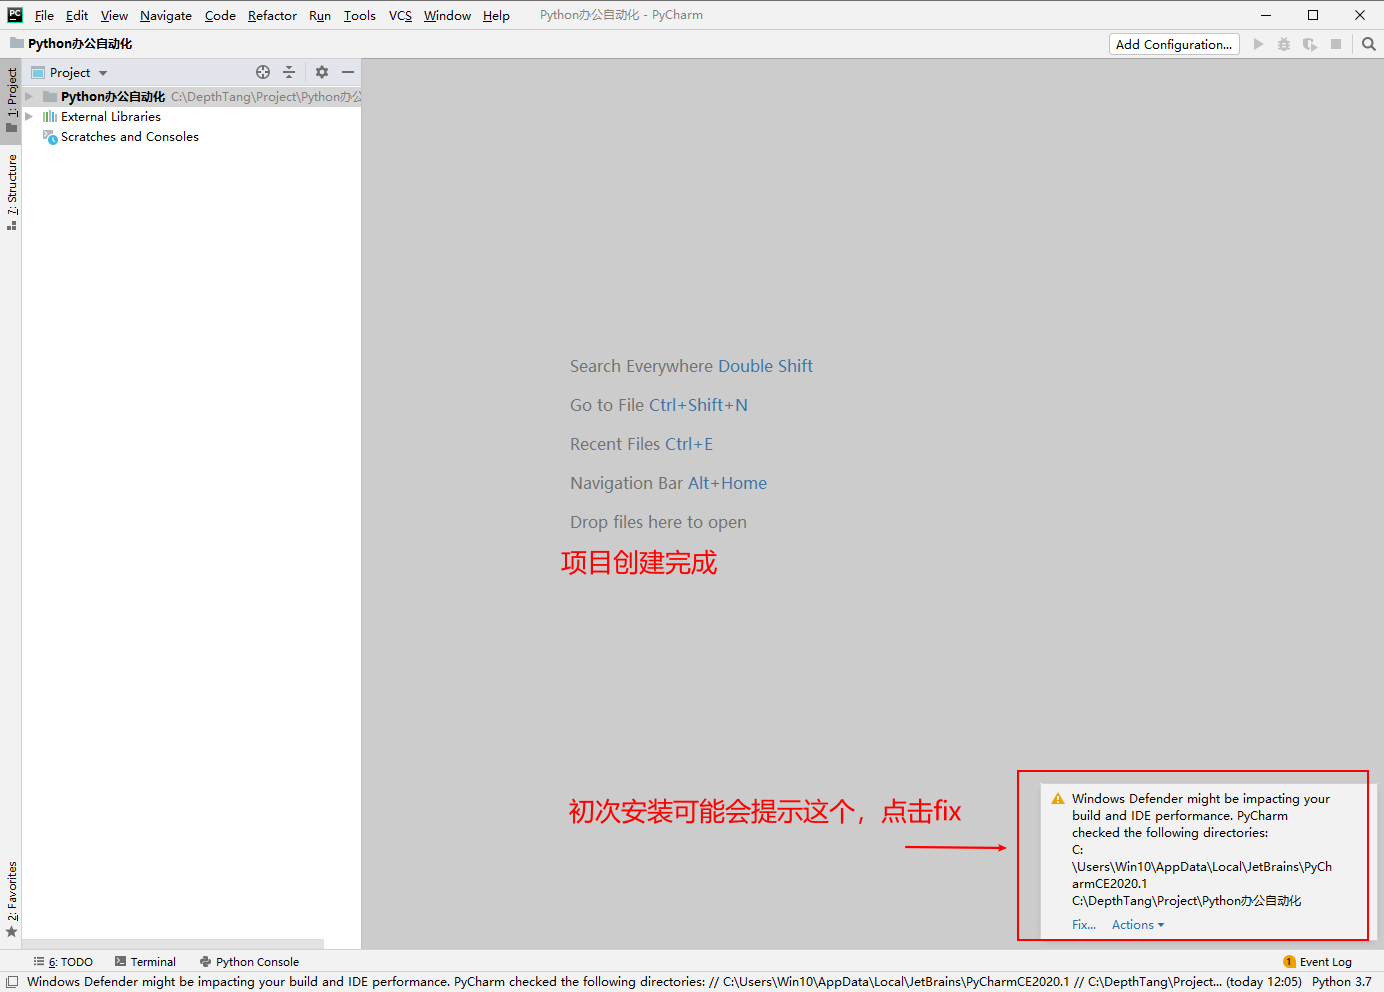
Task: Open the Event Log panel
Action: (1317, 962)
